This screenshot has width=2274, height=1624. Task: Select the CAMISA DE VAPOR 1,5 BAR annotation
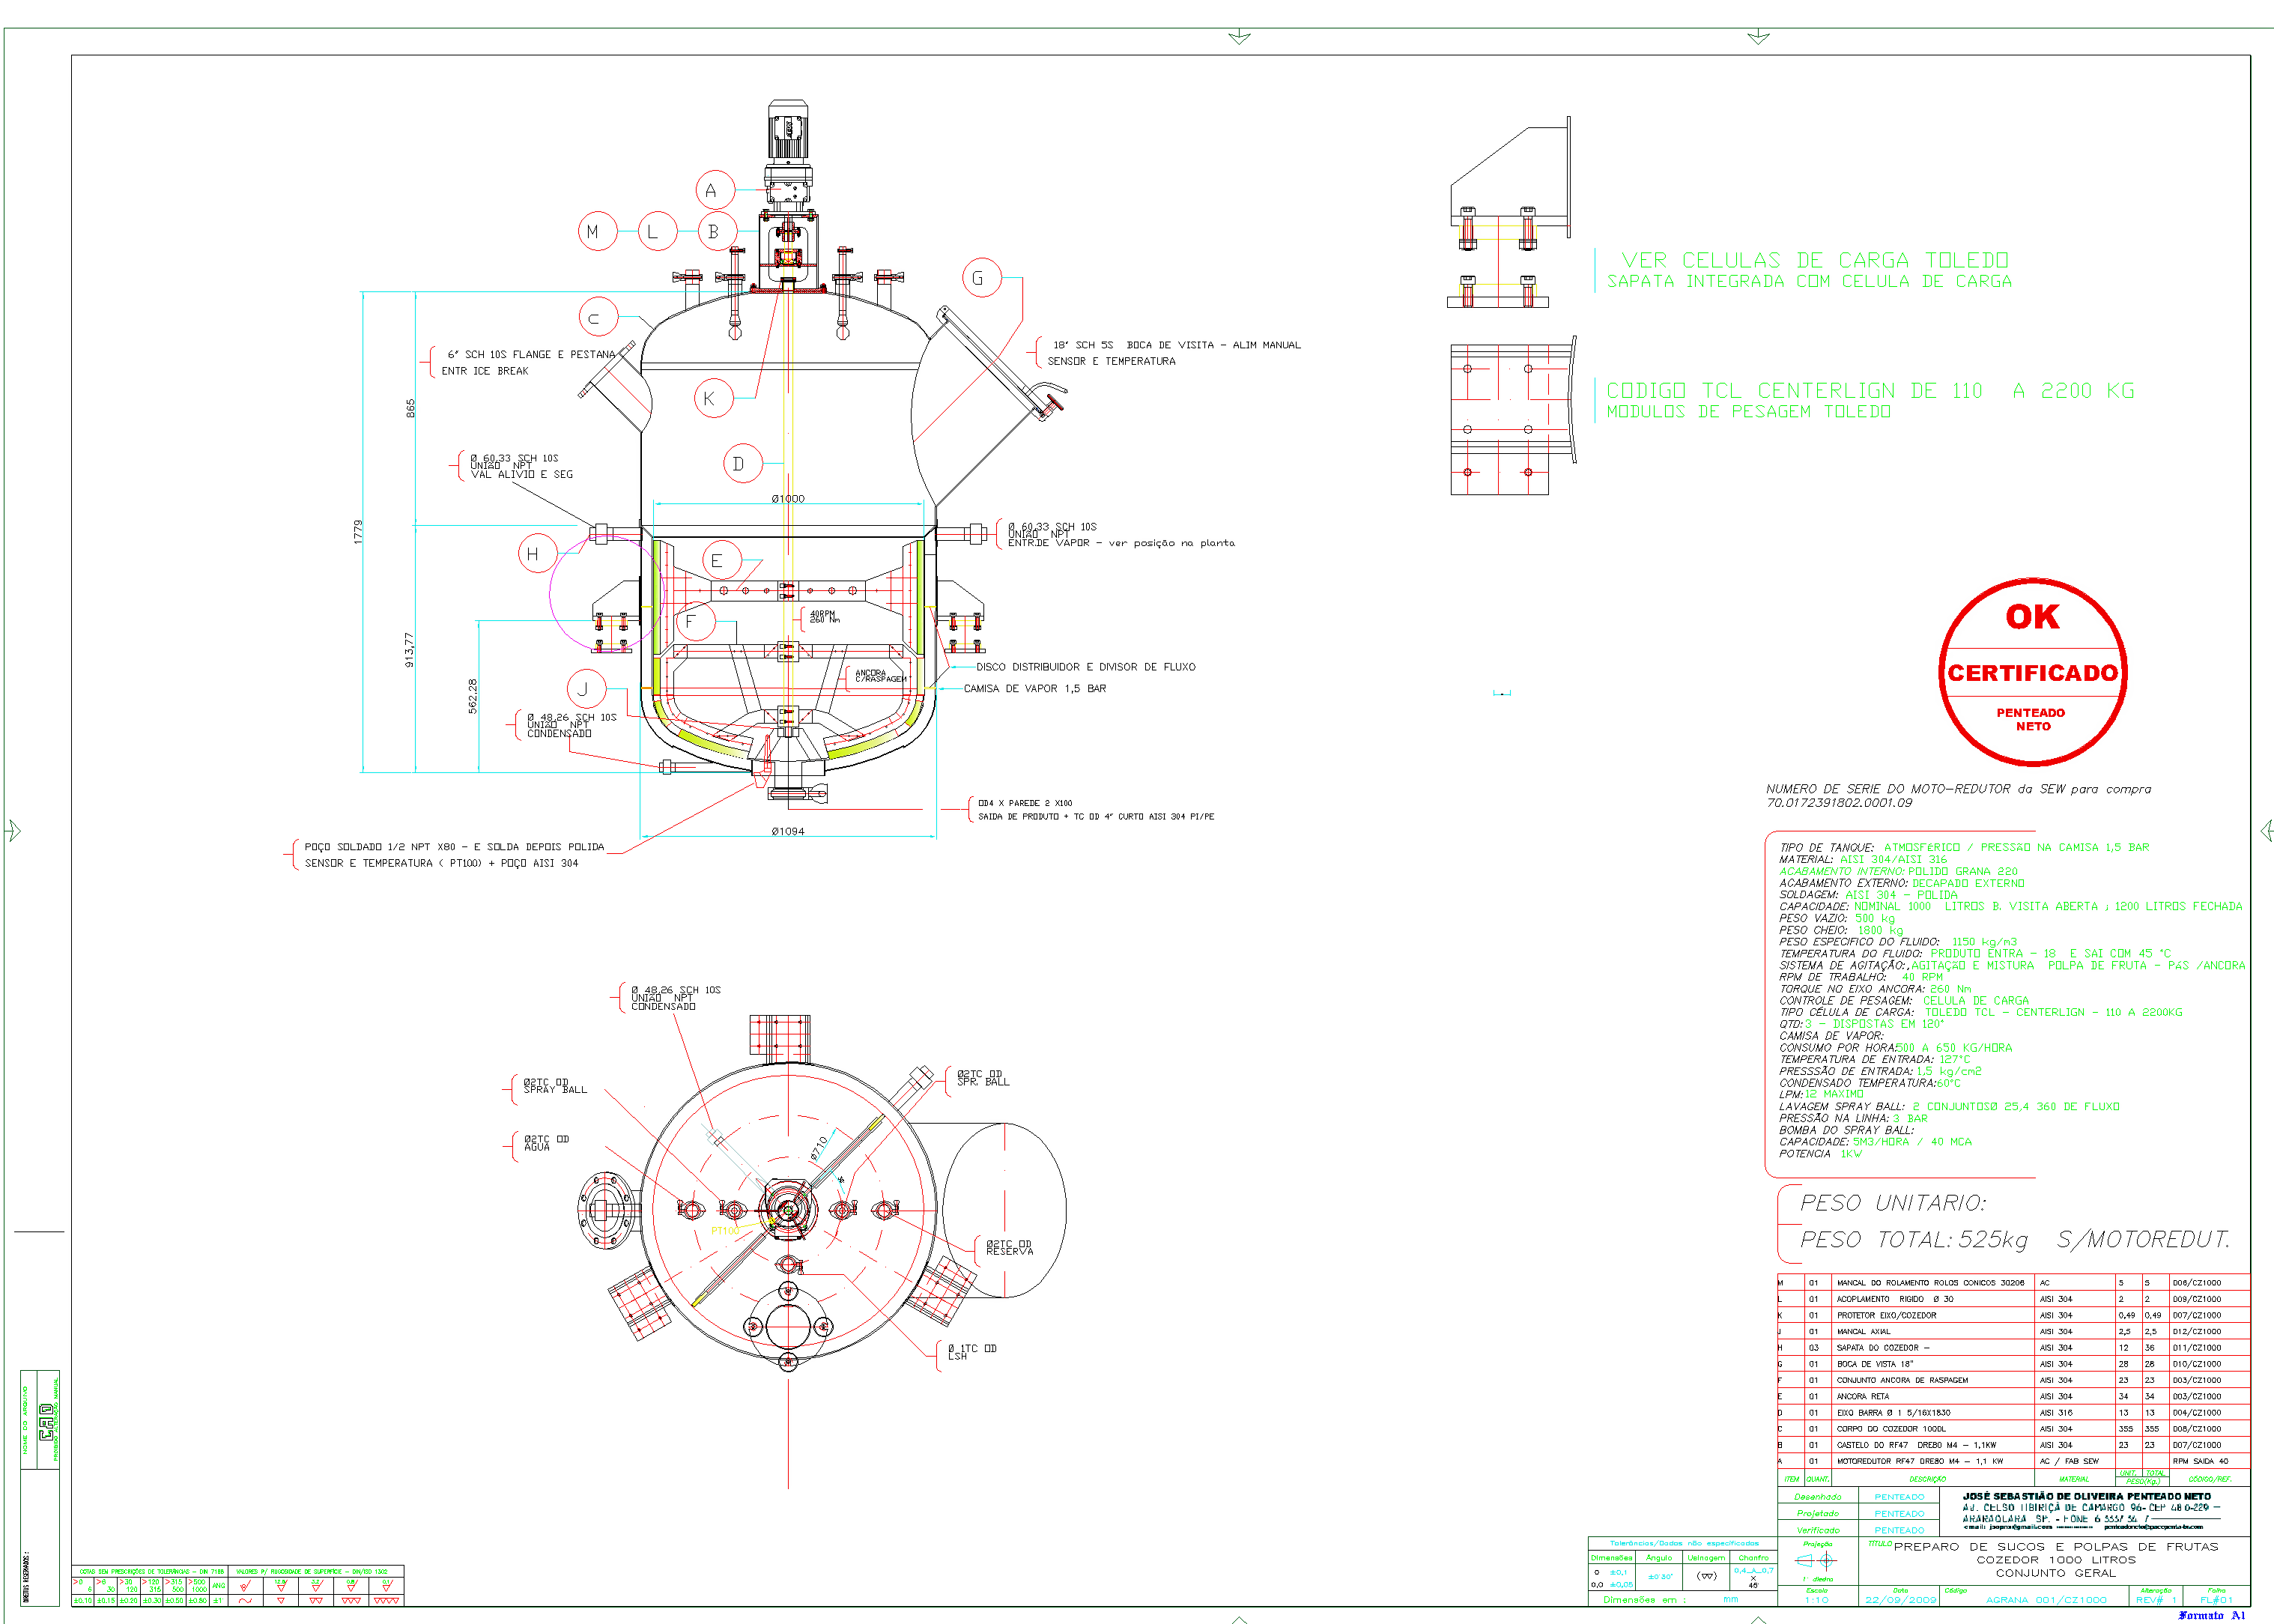tap(1034, 688)
